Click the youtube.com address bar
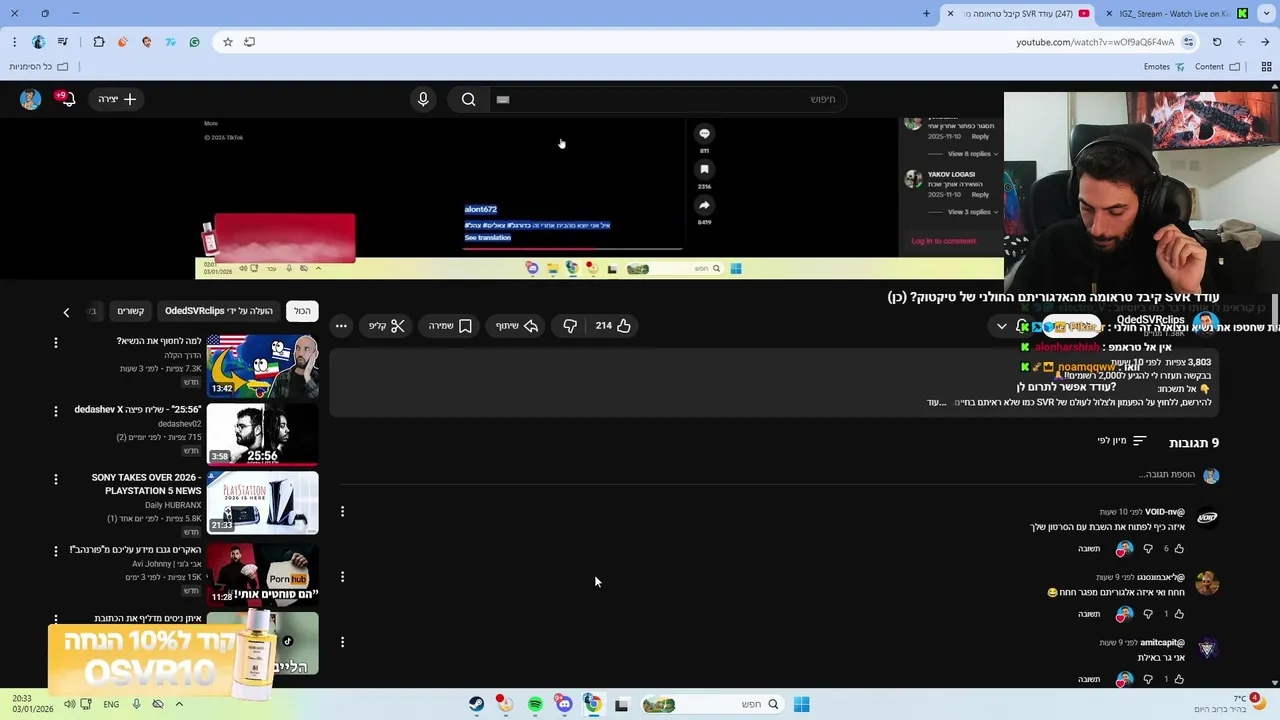 [x=1095, y=42]
